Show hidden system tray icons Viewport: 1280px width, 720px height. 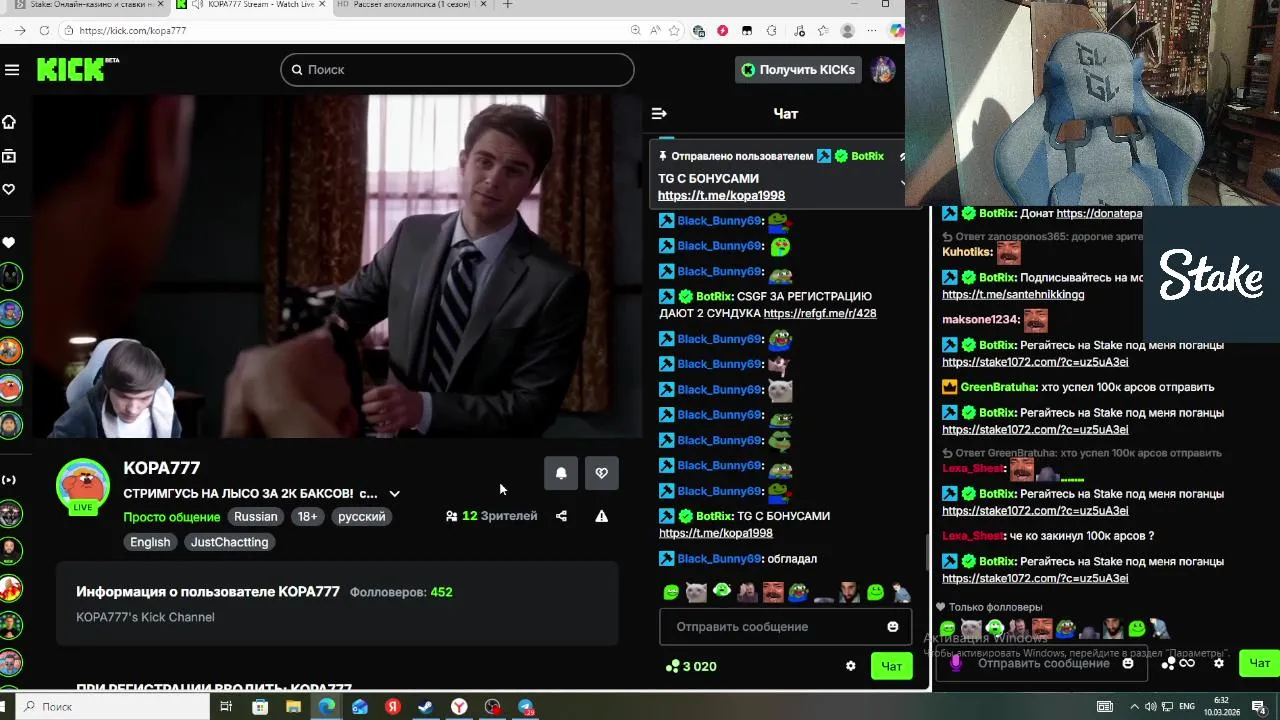click(x=1135, y=706)
